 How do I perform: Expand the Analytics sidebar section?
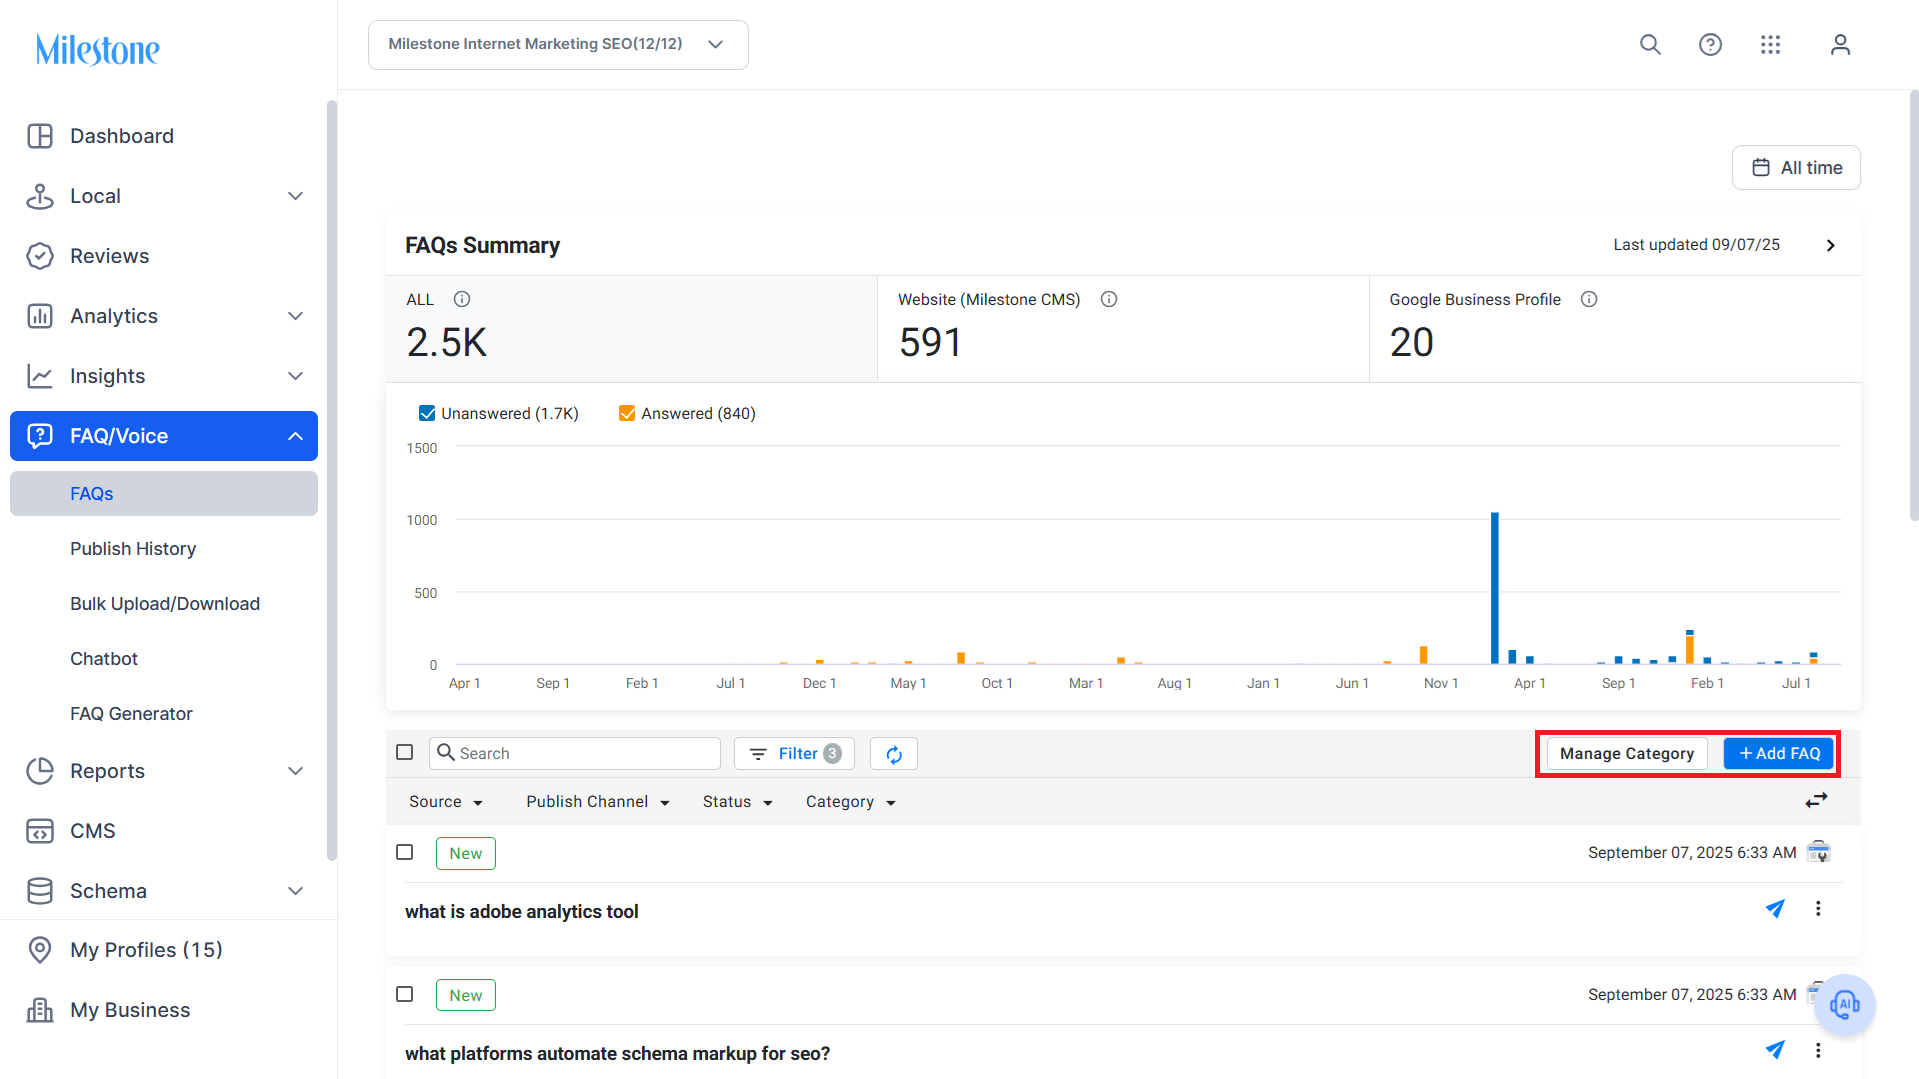tap(164, 316)
